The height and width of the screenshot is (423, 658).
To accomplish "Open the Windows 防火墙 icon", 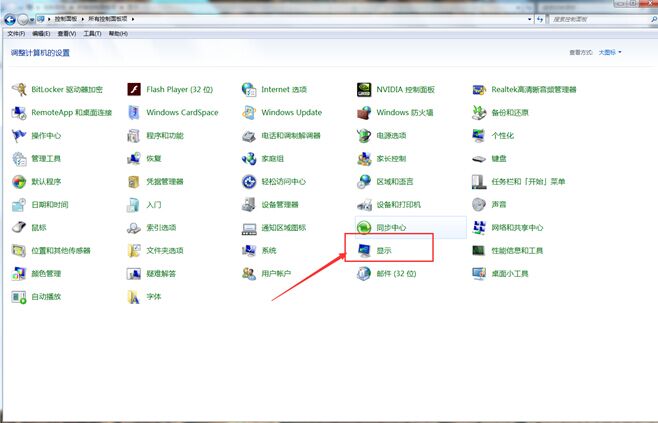I will coord(364,112).
